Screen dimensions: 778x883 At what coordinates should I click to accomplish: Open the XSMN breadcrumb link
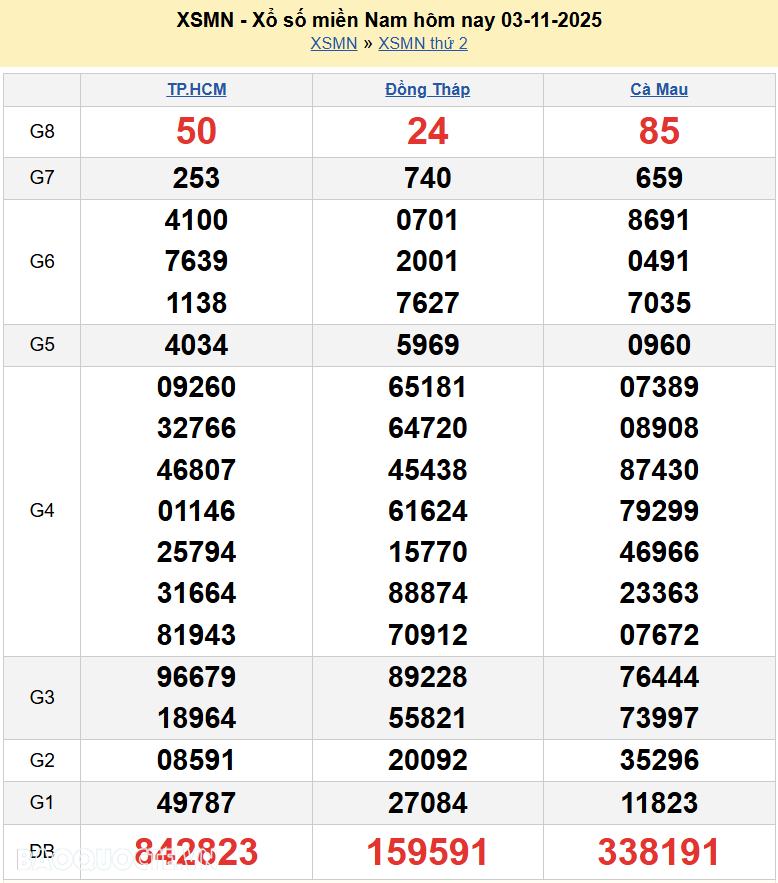coord(333,43)
